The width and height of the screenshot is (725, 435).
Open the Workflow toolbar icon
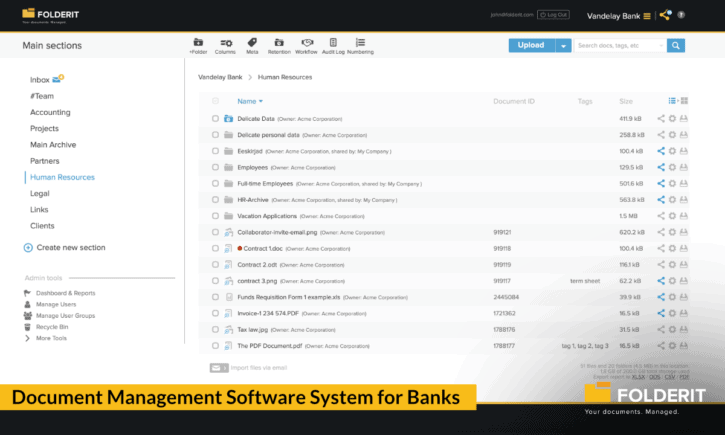[x=307, y=43]
